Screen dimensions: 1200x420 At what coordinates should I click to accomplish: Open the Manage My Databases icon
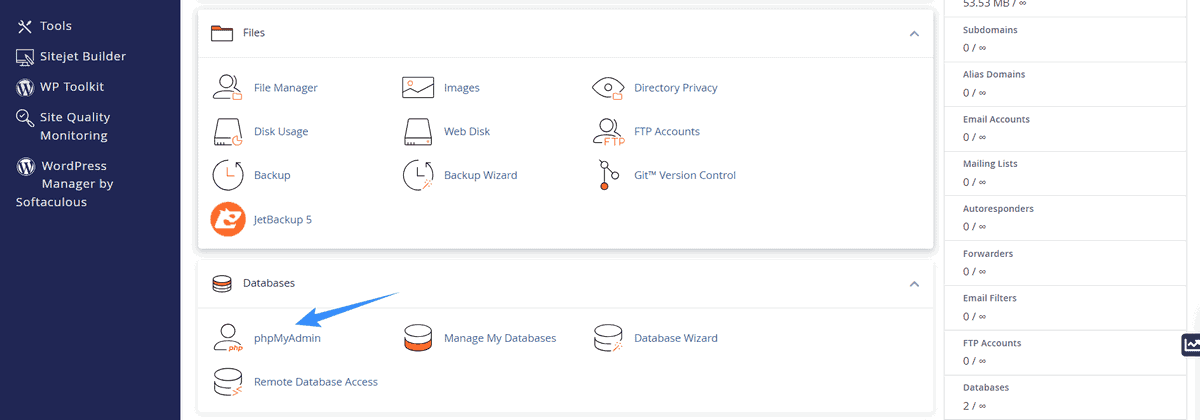(x=417, y=338)
